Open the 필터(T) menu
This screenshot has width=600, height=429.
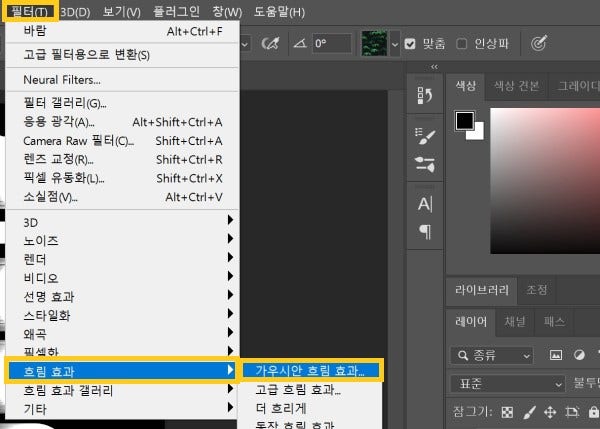pyautogui.click(x=30, y=11)
